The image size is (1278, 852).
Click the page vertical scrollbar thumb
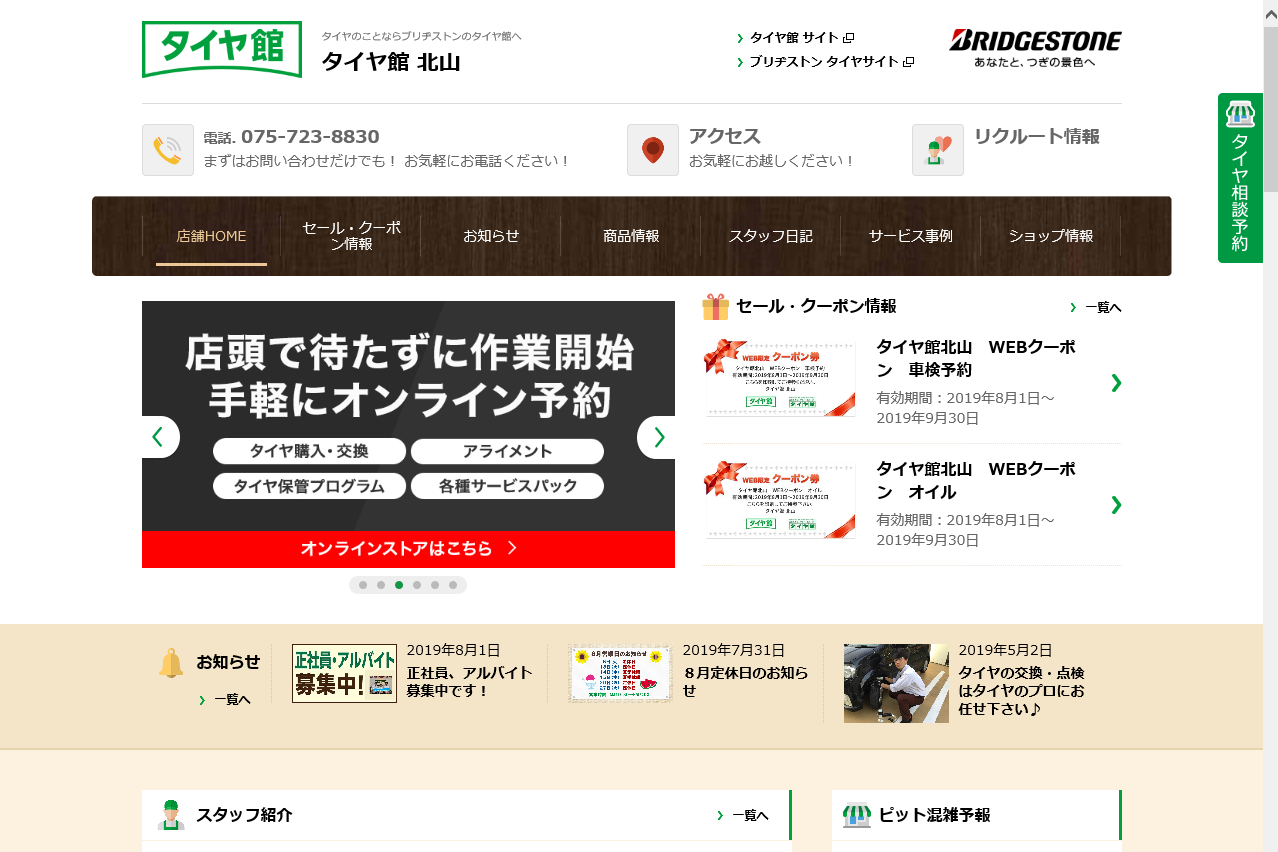tap(1270, 110)
